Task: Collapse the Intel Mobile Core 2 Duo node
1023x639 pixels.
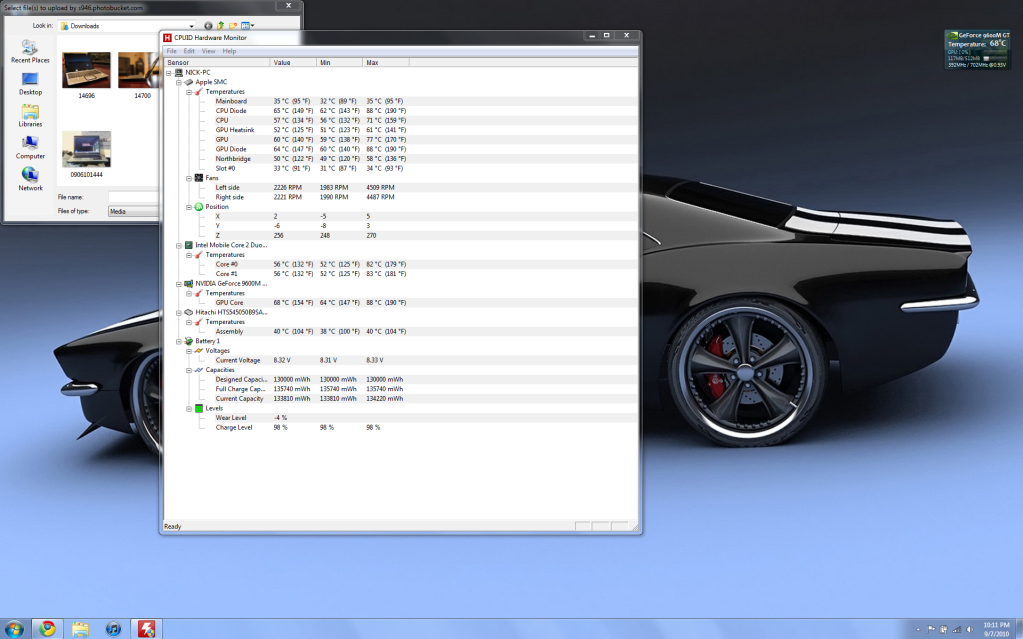Action: coord(179,245)
